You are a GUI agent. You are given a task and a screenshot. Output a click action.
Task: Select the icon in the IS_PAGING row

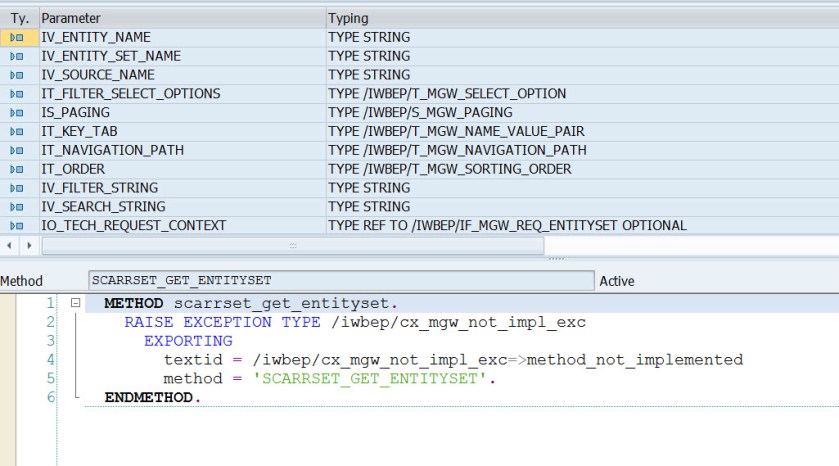(x=16, y=113)
